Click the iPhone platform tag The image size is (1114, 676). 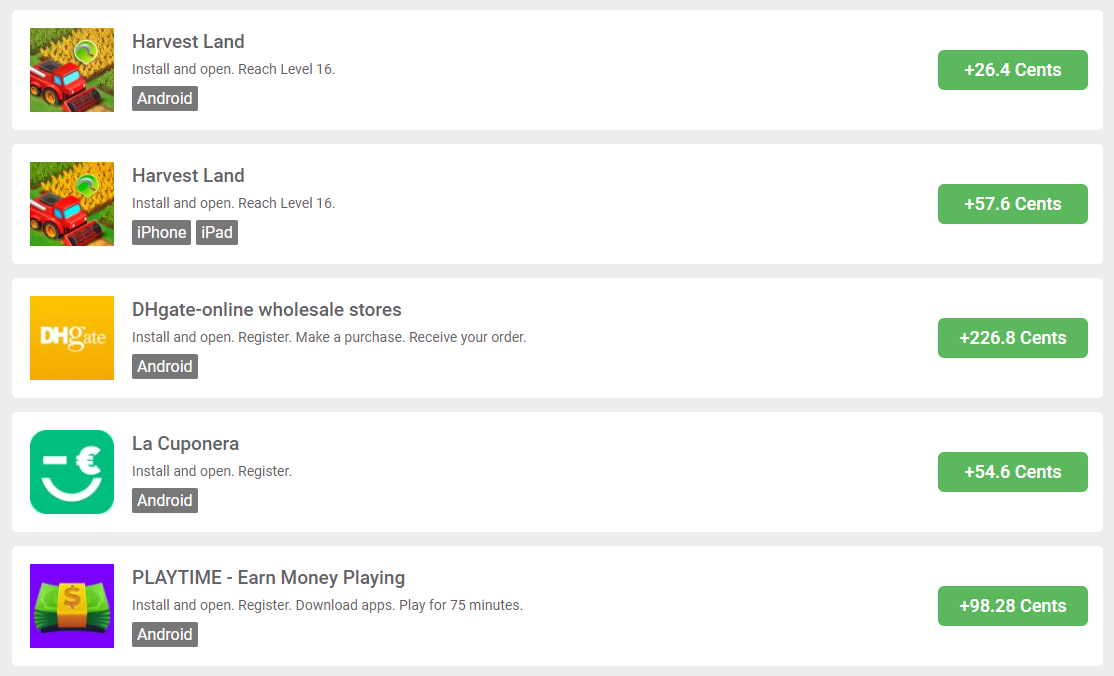pyautogui.click(x=161, y=233)
